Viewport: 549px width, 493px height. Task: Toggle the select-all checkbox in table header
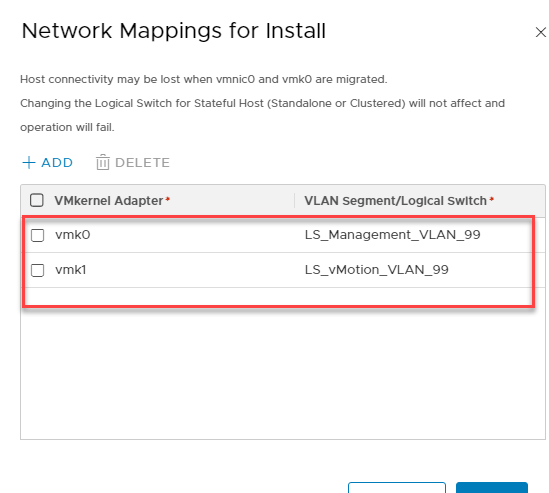click(37, 201)
